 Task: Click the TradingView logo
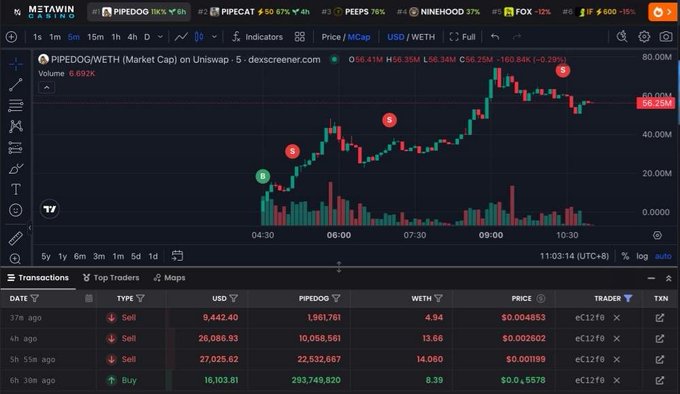point(50,209)
